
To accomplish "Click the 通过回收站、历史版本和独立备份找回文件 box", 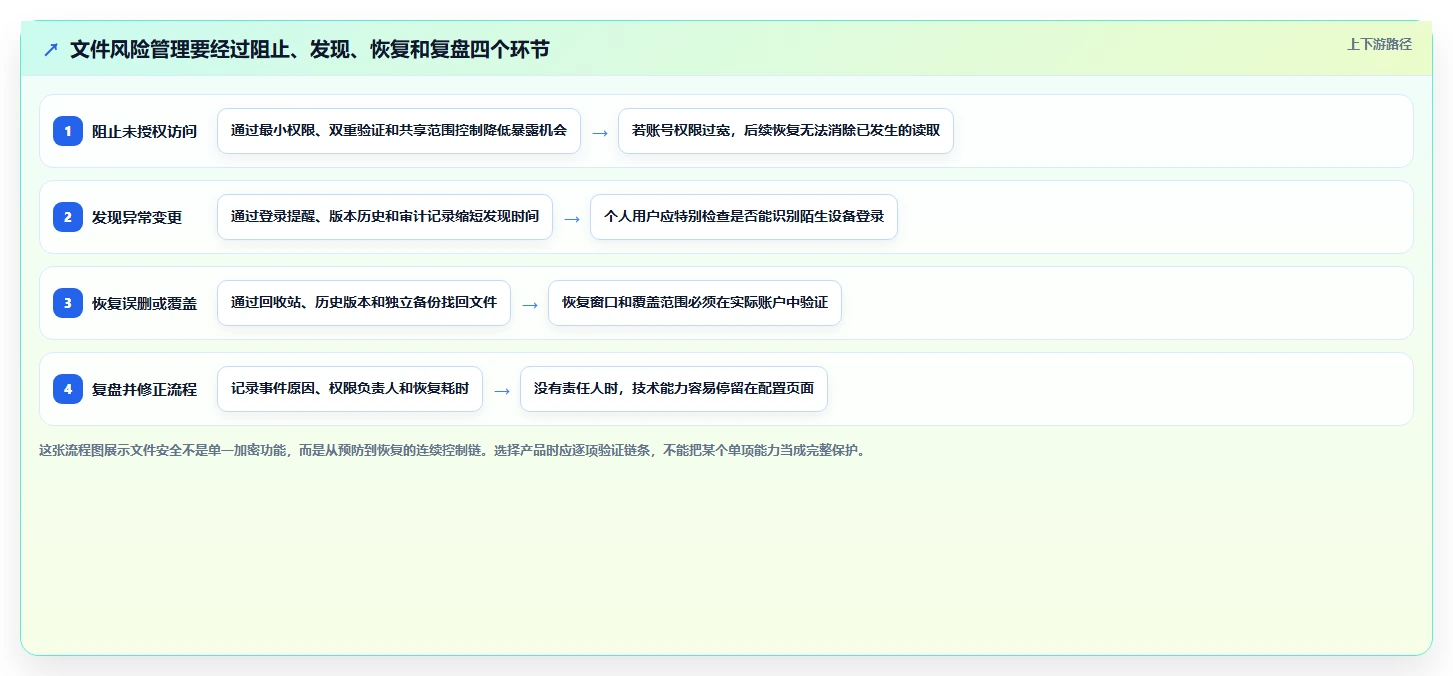I will 364,303.
